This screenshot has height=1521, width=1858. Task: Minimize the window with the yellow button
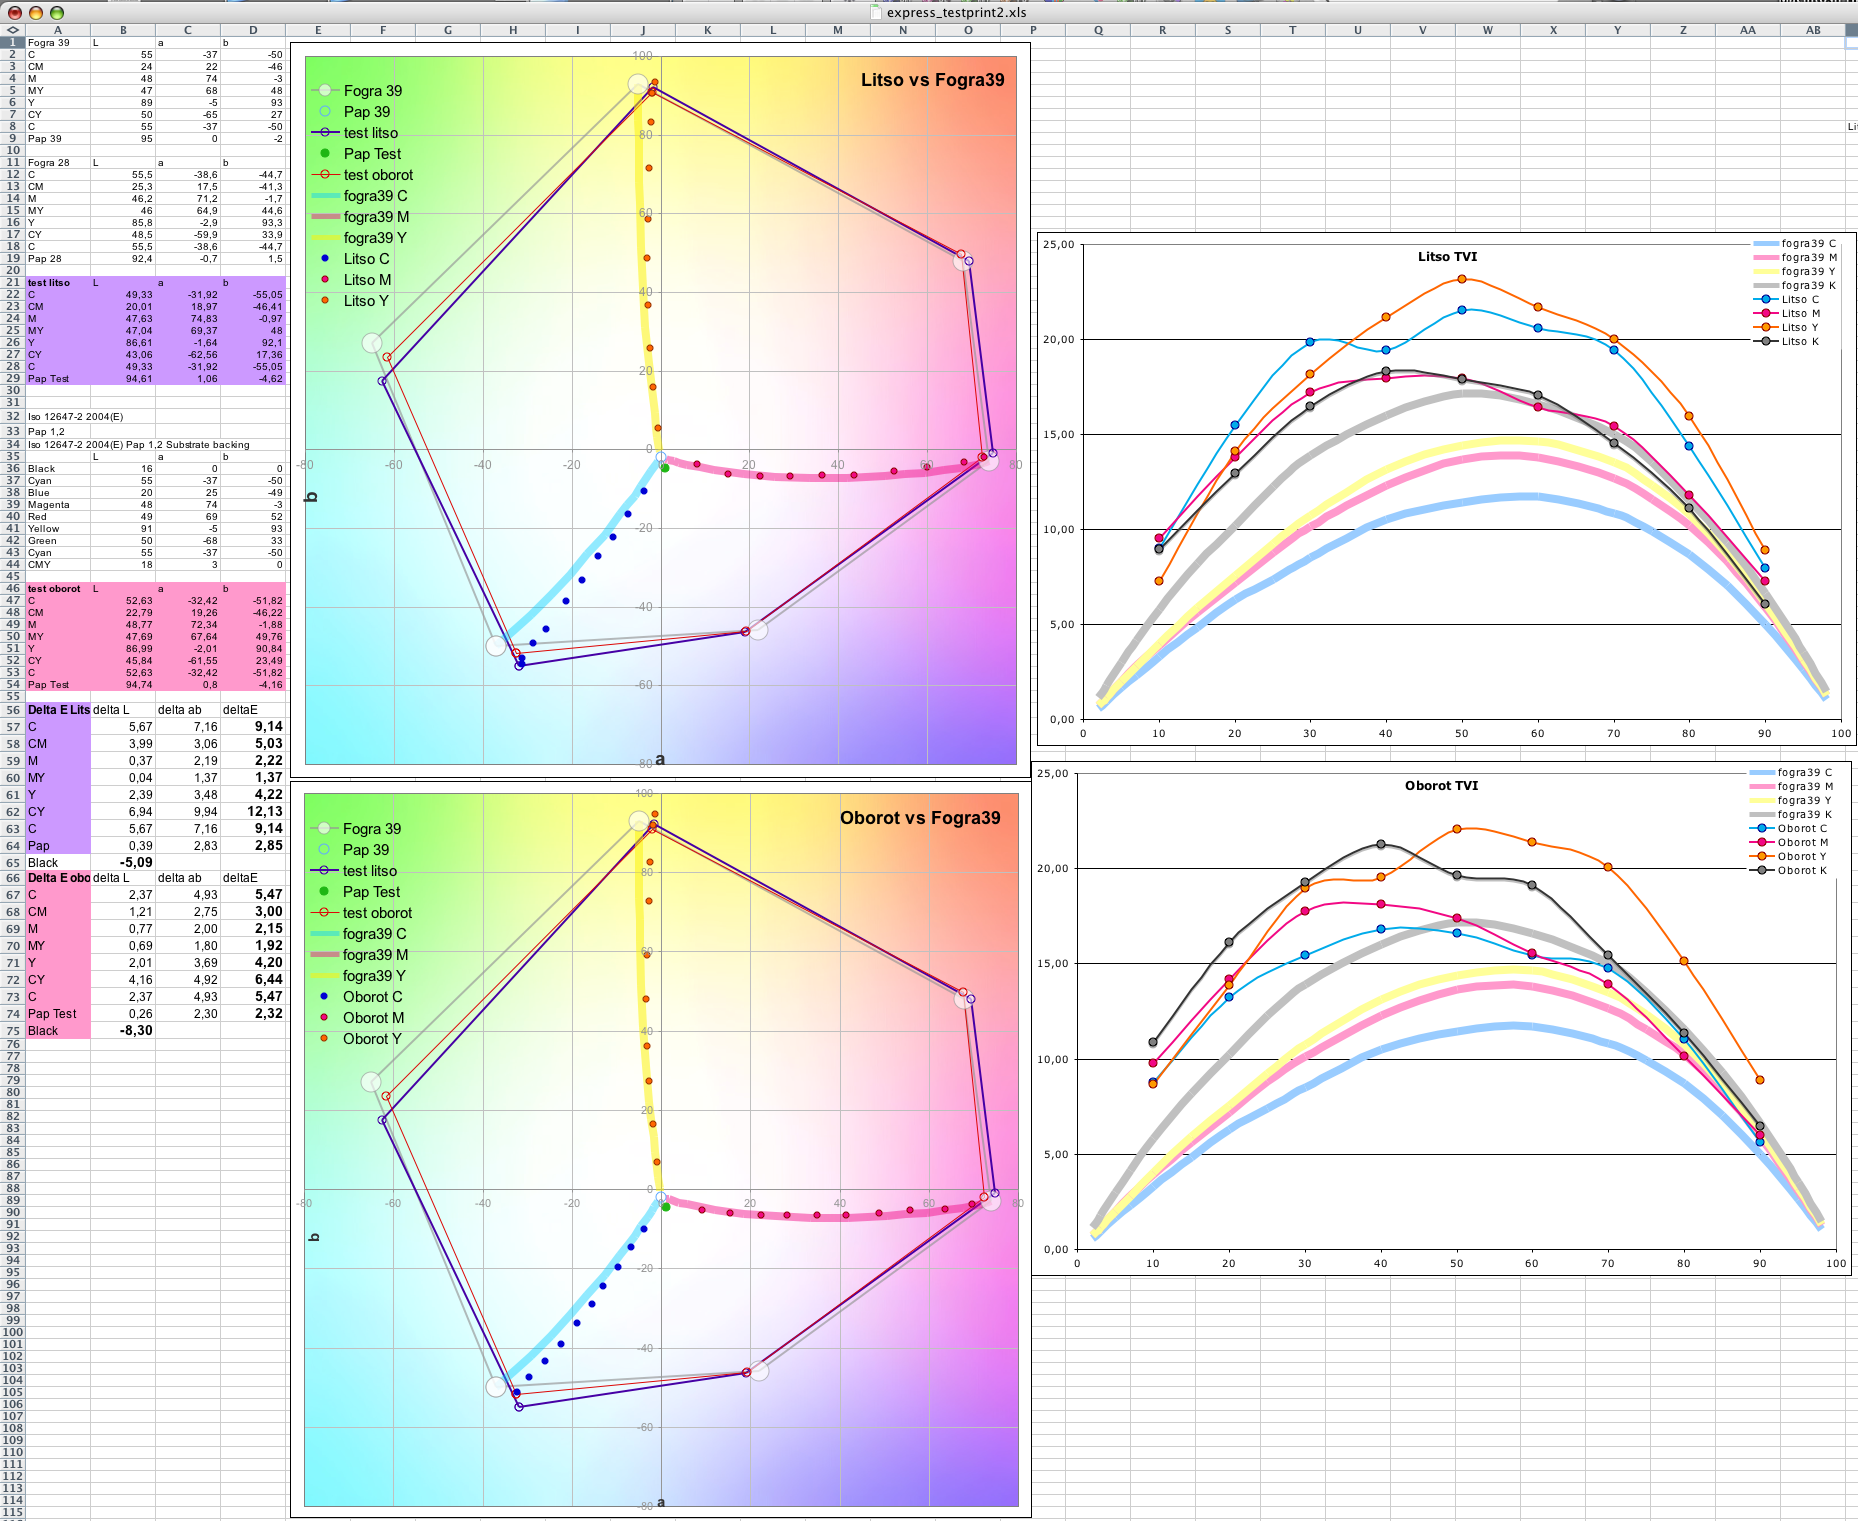[36, 12]
